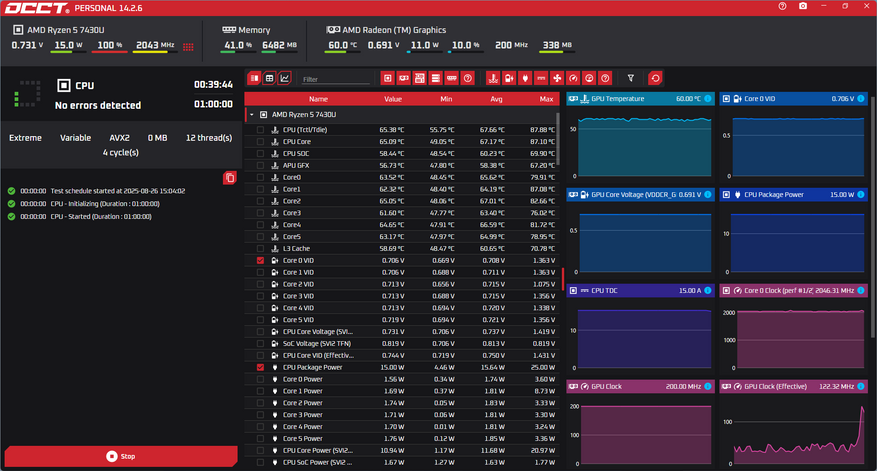Enable graph for Core 0 Power
Viewport: 877px width, 471px height.
(260, 379)
